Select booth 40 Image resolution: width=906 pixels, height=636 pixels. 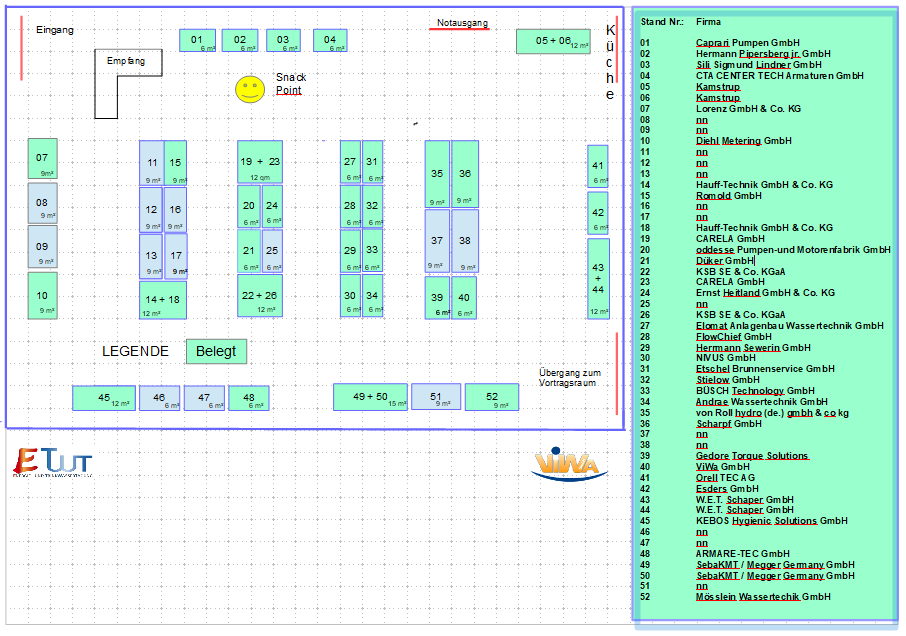[x=465, y=297]
